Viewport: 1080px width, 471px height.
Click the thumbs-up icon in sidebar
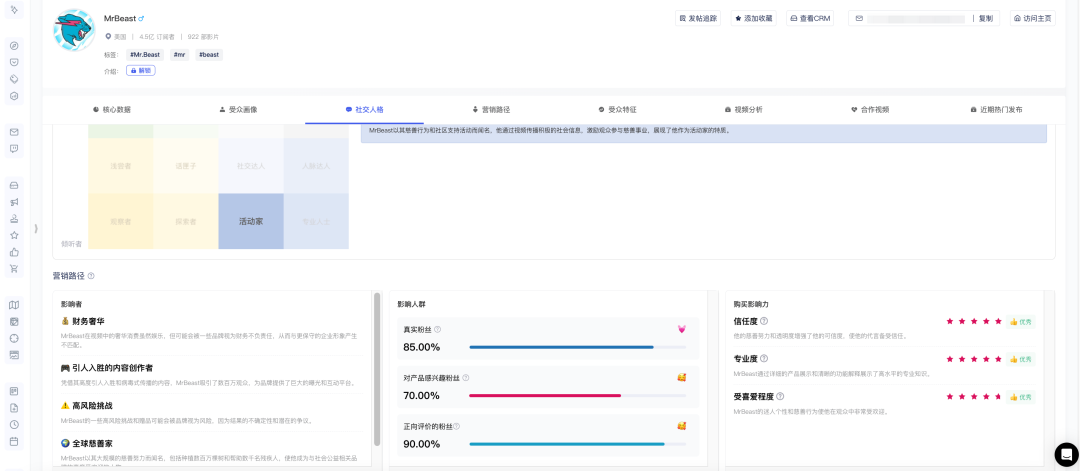coord(14,252)
